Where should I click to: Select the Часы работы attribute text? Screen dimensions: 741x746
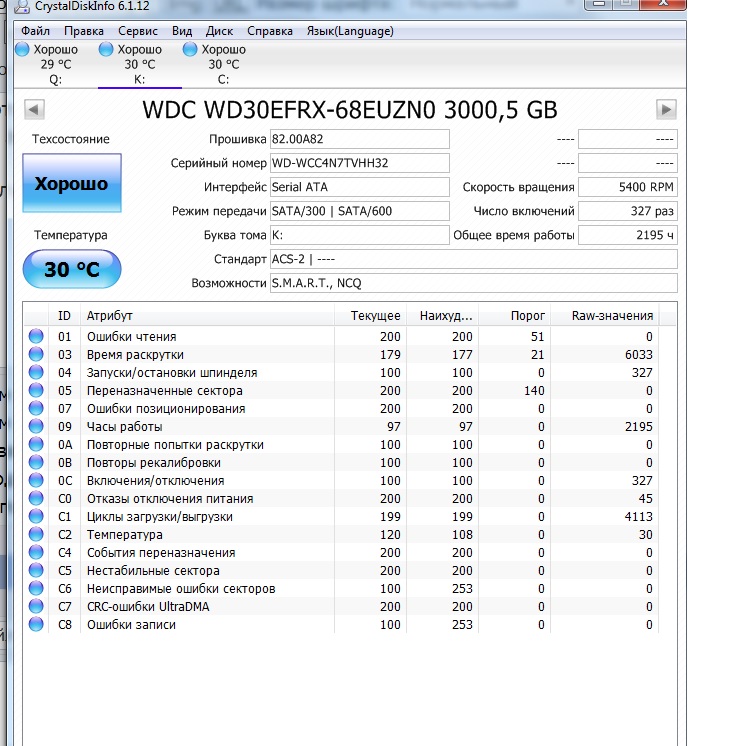click(x=125, y=427)
